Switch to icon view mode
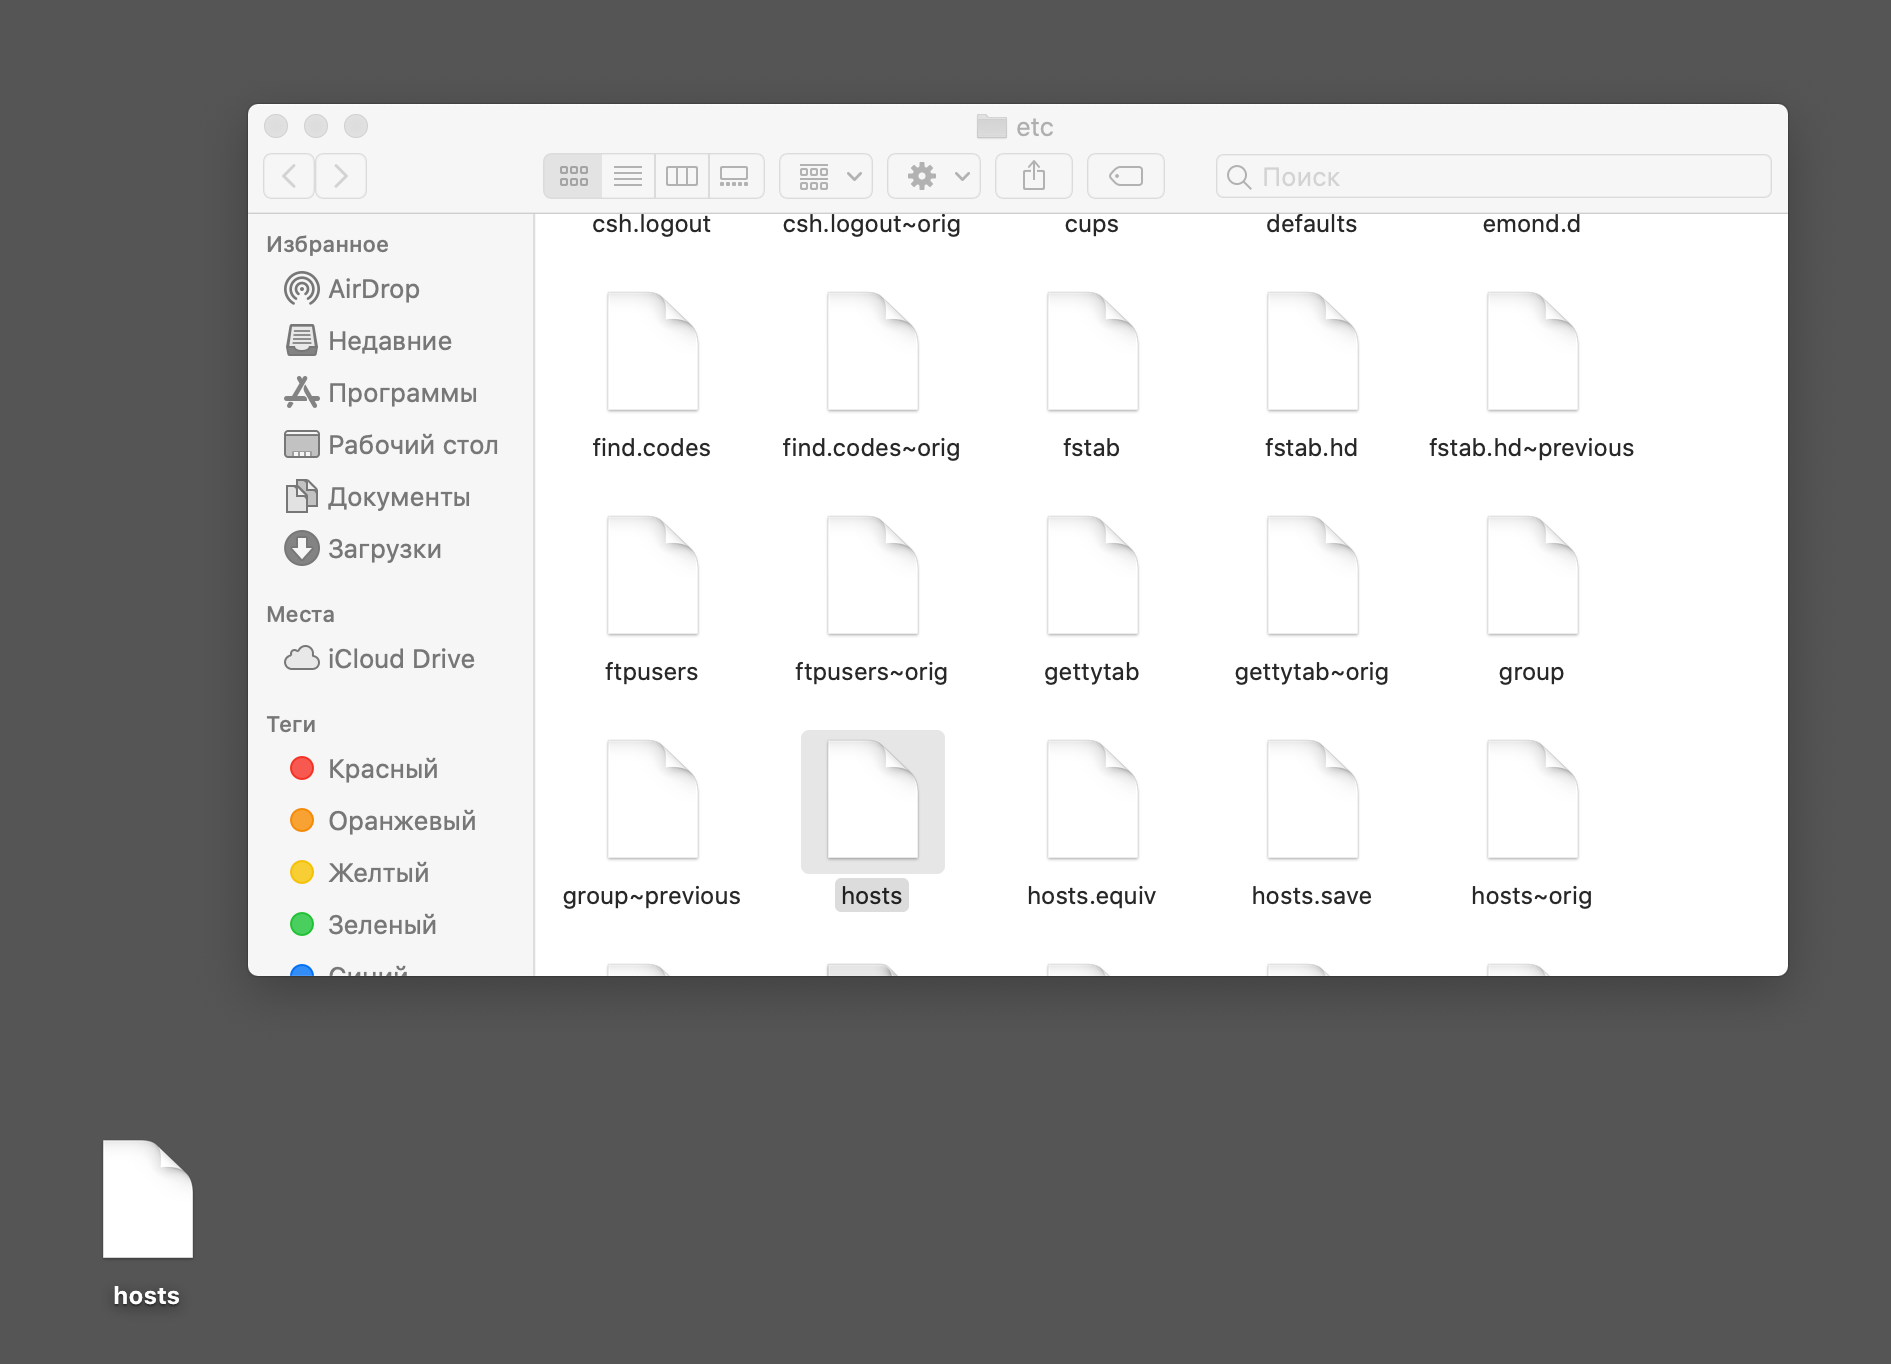Viewport: 1891px width, 1364px height. 573,177
